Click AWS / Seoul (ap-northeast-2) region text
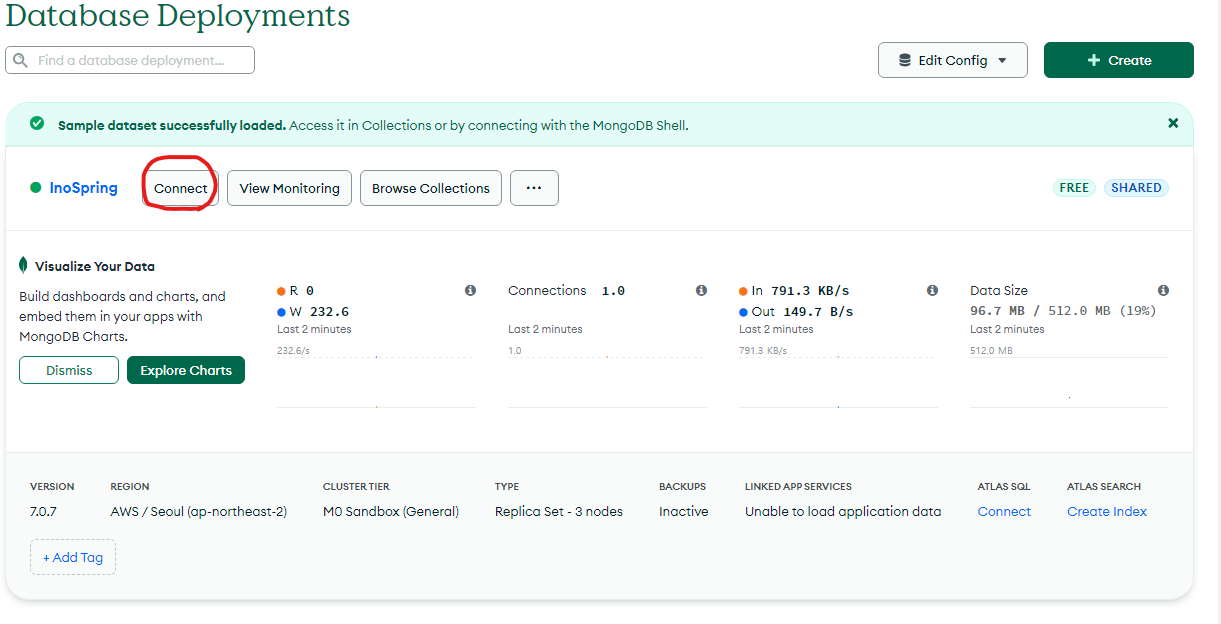This screenshot has height=624, width=1221. pyautogui.click(x=199, y=511)
